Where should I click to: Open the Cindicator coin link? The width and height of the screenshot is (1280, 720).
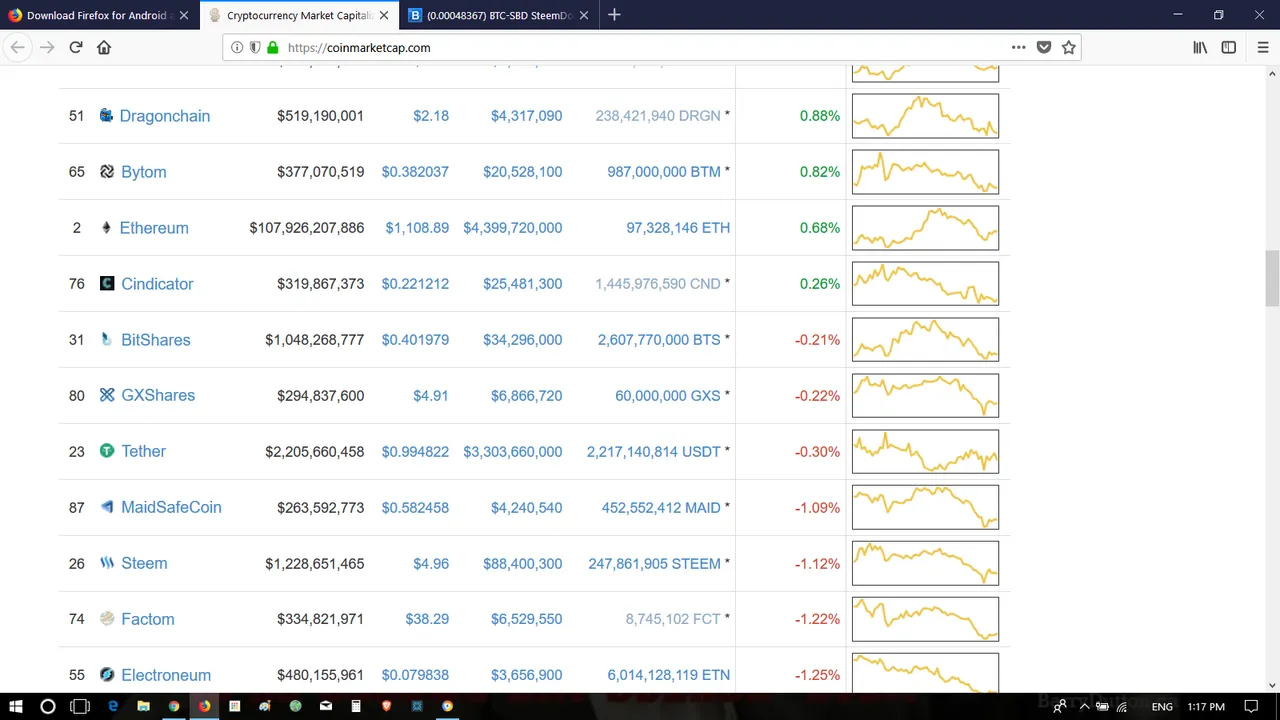point(157,284)
